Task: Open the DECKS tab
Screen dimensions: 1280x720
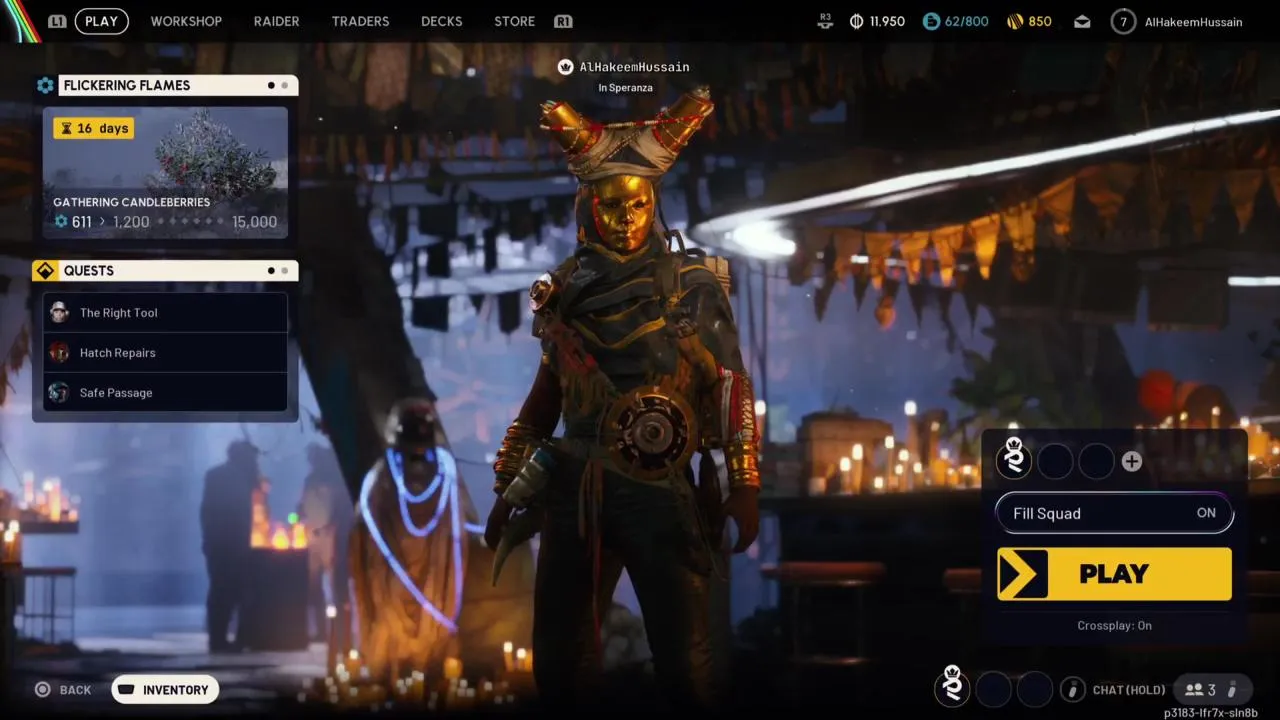Action: [442, 21]
